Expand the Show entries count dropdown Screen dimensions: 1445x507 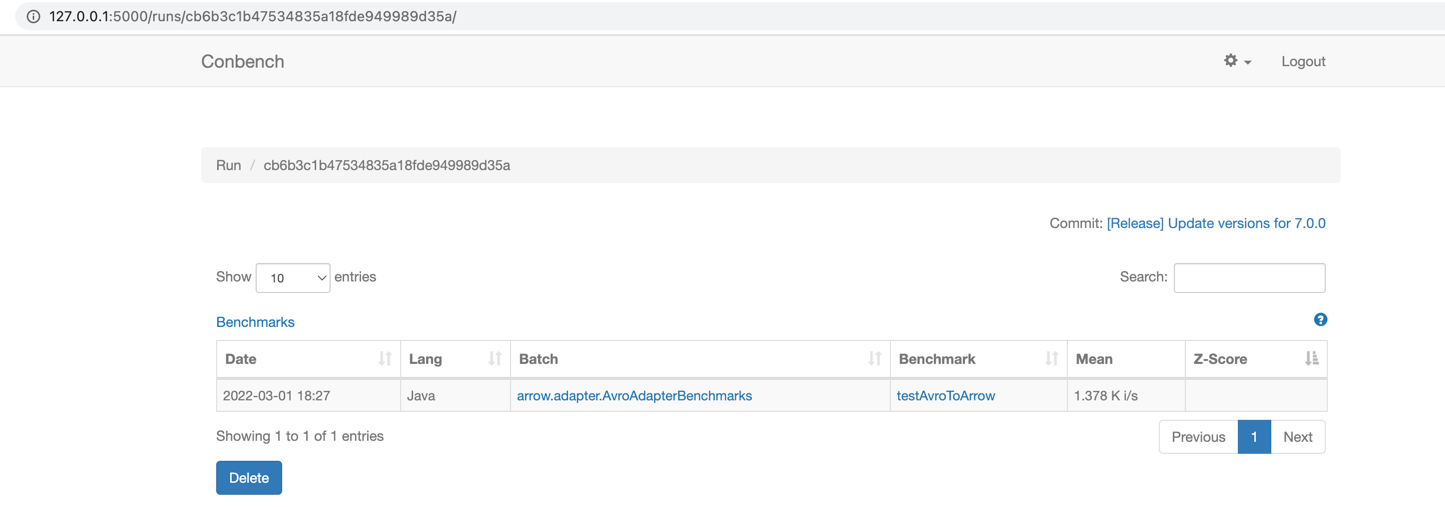[x=293, y=278]
